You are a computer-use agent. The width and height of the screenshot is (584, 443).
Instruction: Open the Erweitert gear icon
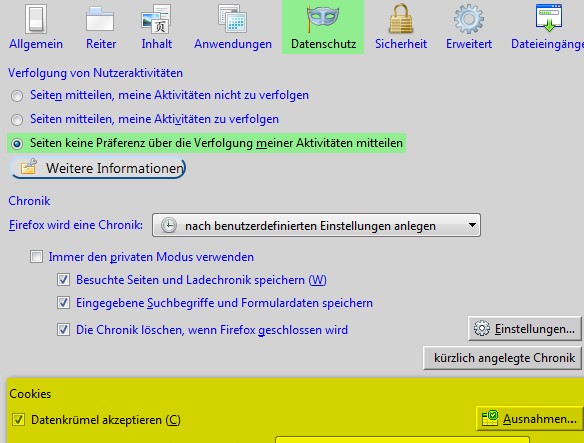469,19
